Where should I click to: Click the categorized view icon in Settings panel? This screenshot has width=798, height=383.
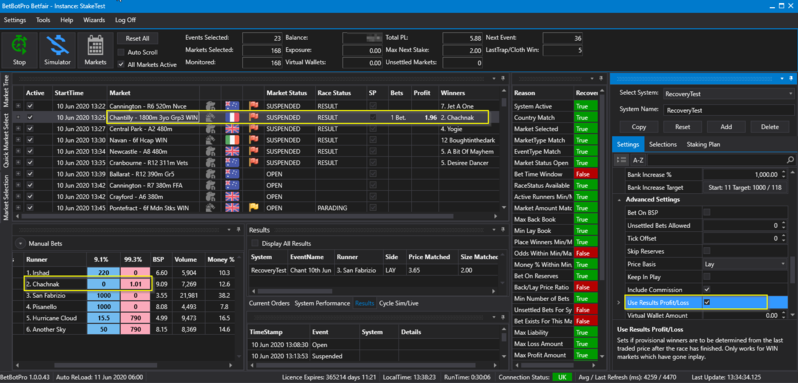tap(621, 160)
